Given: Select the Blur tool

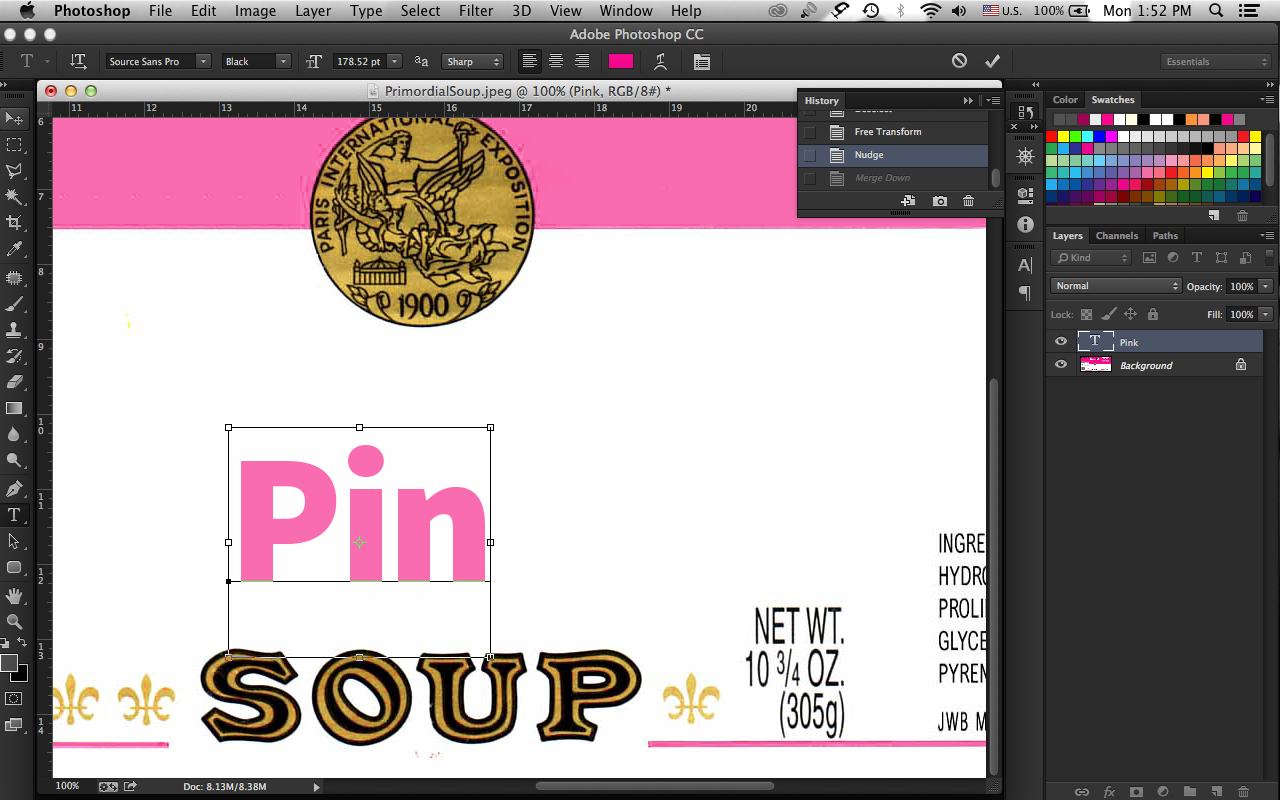Looking at the screenshot, I should click(x=14, y=434).
